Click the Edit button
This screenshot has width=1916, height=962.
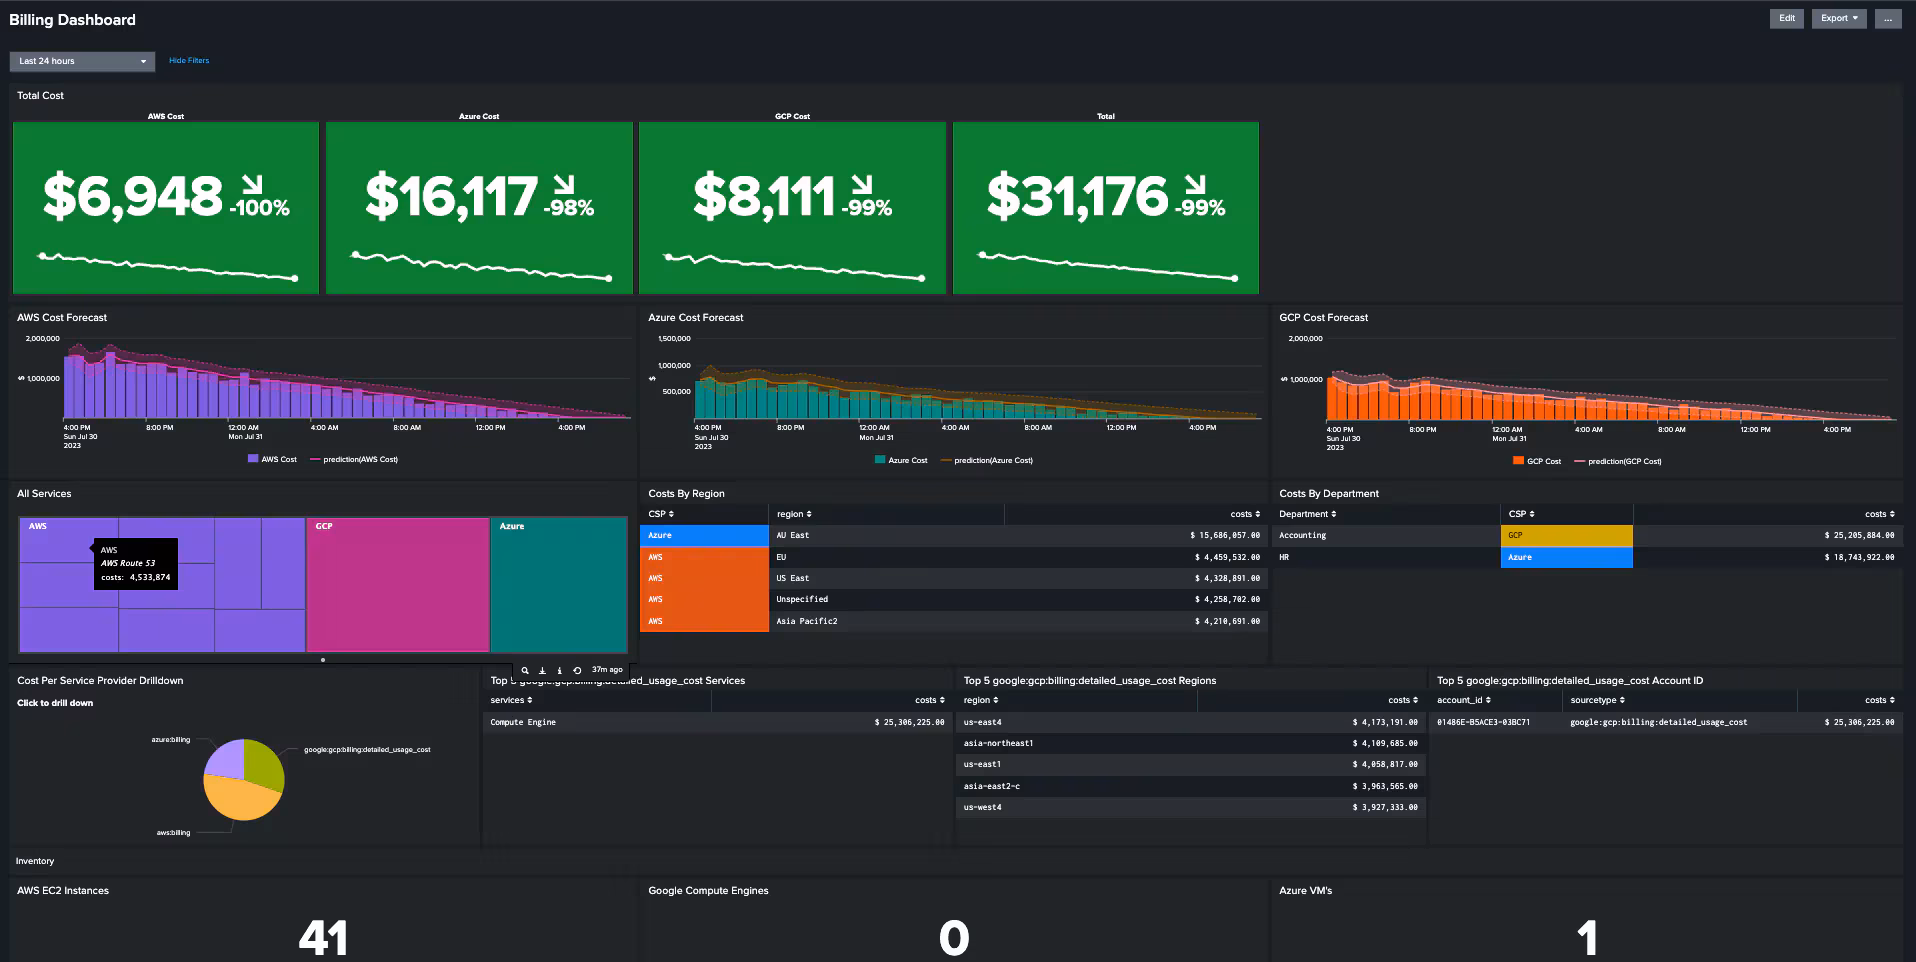click(x=1786, y=19)
